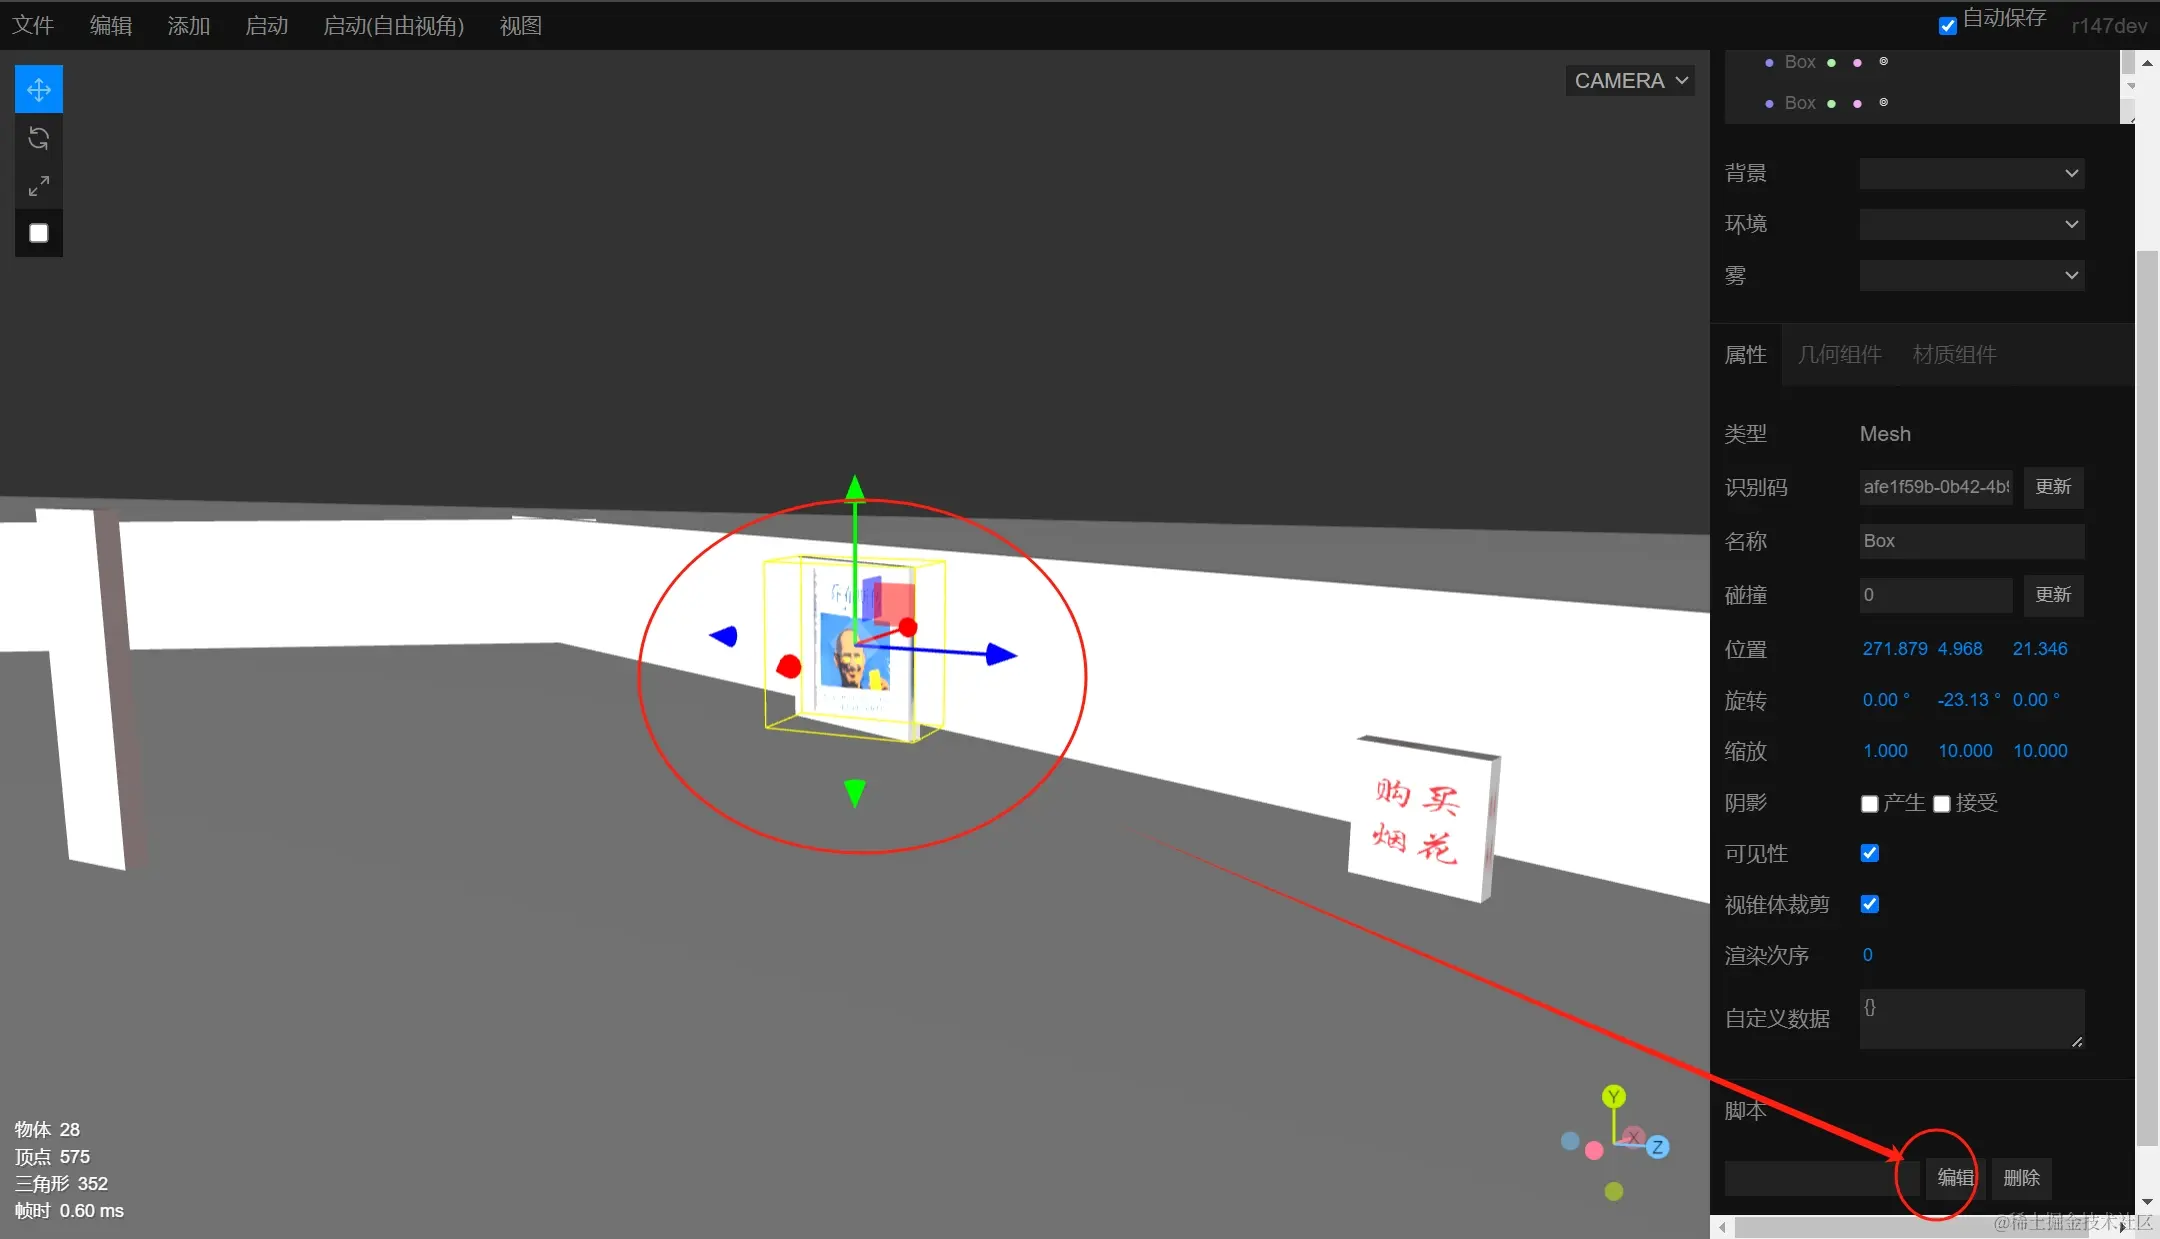Disable the 自动保存 autosave checkbox

tap(1947, 27)
